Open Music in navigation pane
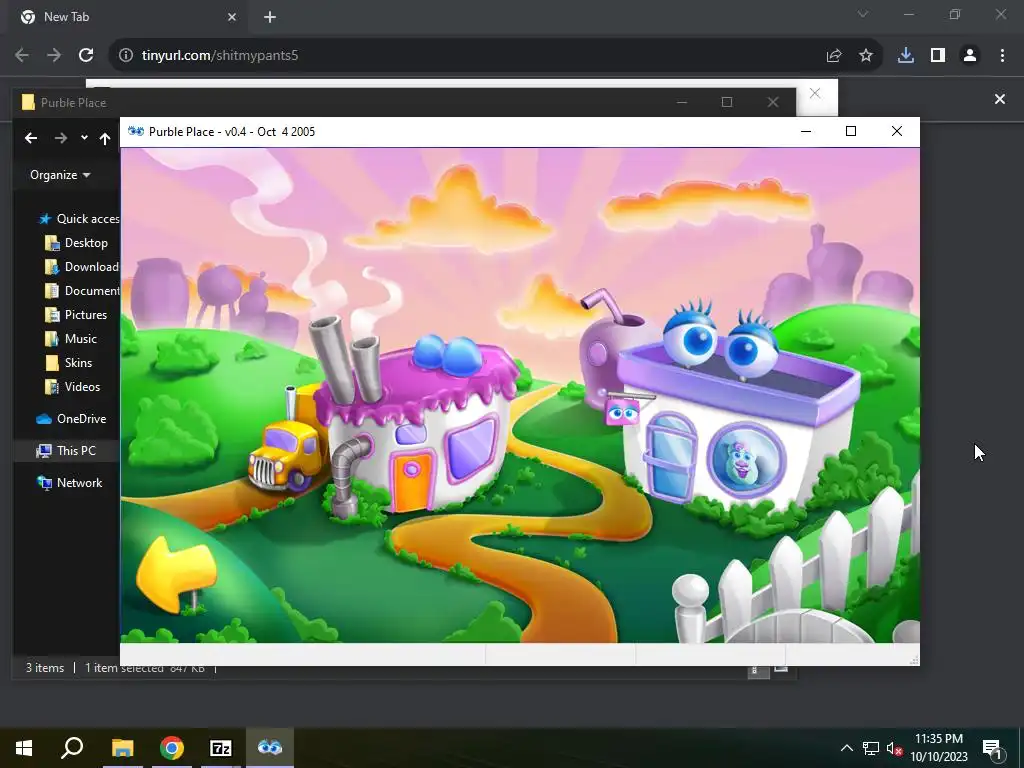 click(x=71, y=339)
